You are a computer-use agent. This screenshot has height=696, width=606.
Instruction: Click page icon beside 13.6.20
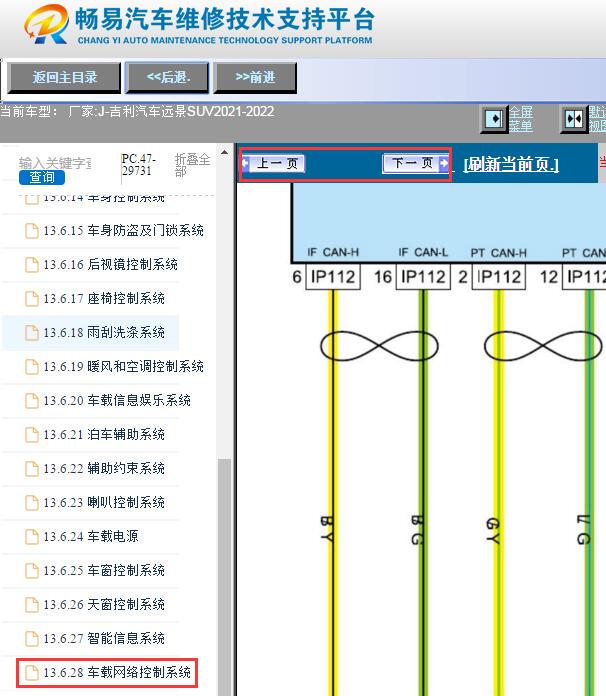click(32, 400)
